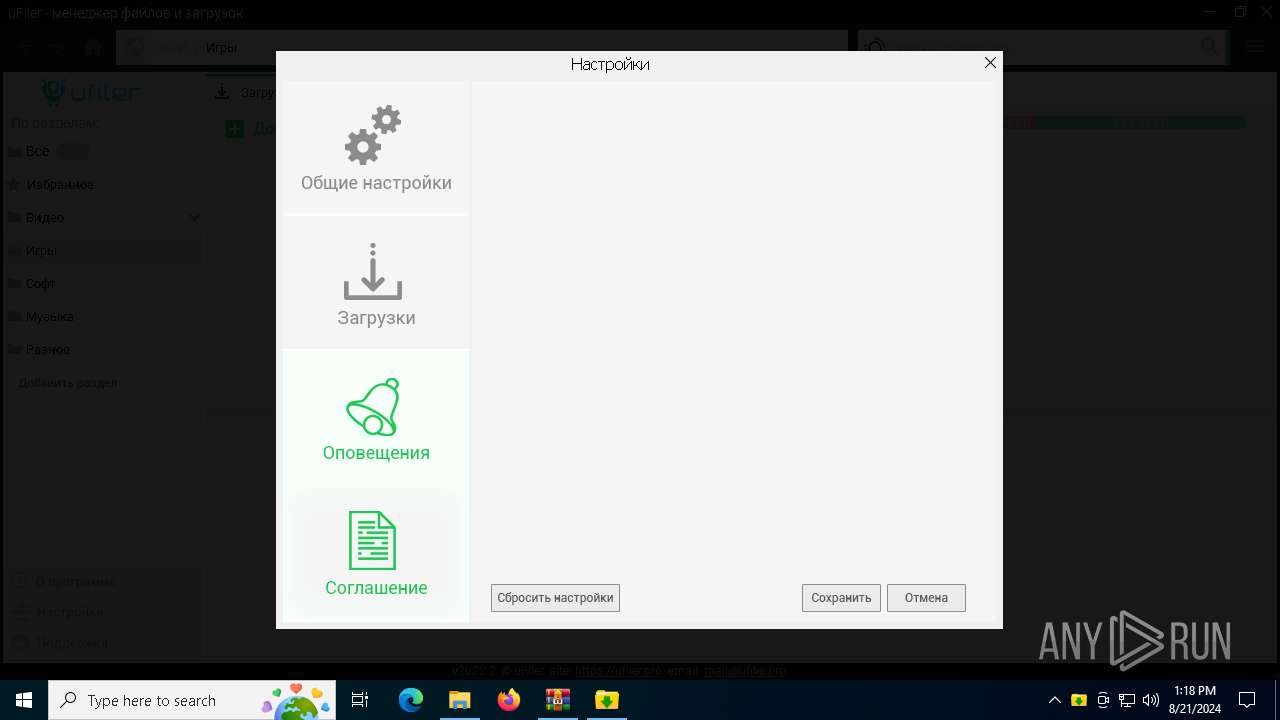Open the notification center

tap(1247, 700)
